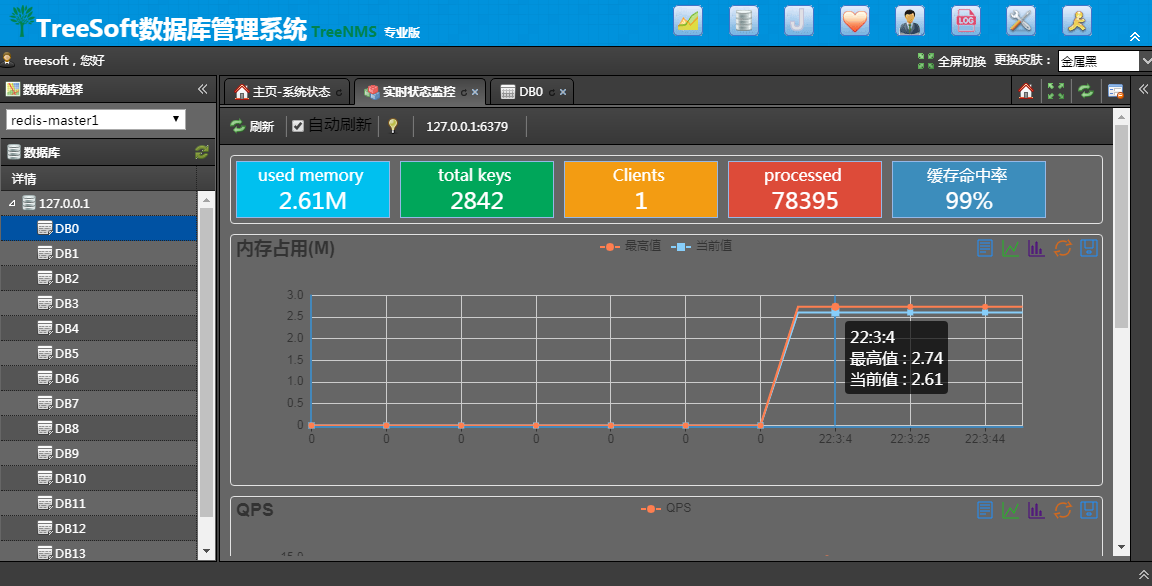
Task: Click the 缓存命中率 tile
Action: point(968,189)
